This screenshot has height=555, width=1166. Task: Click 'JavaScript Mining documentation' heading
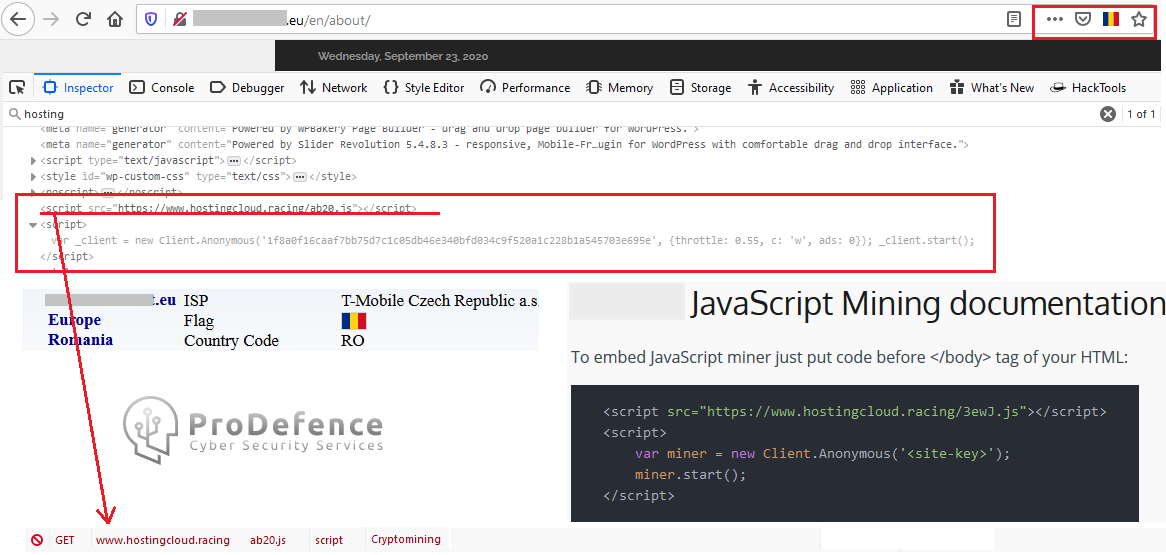tap(927, 304)
